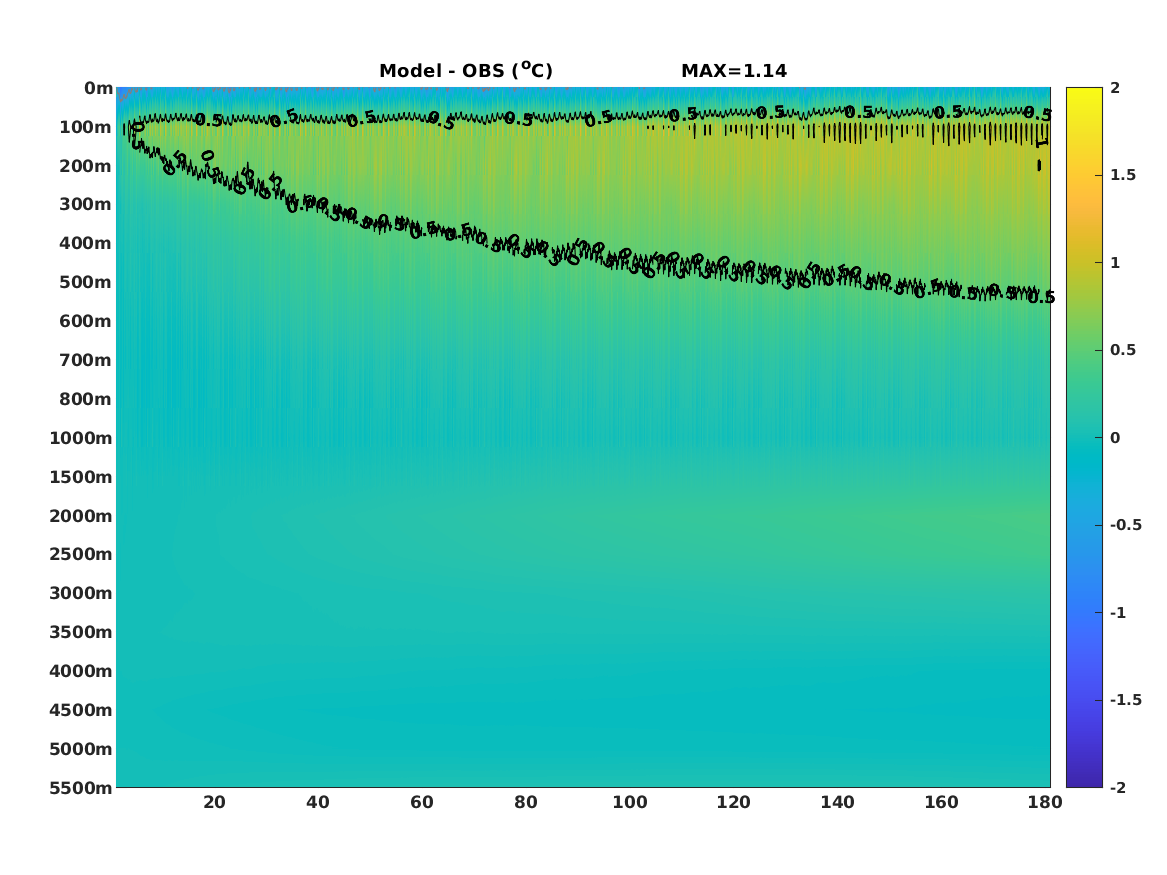Viewport: 1167px width, 875px height.
Task: Click the teal middle of the colorbar
Action: (1084, 438)
